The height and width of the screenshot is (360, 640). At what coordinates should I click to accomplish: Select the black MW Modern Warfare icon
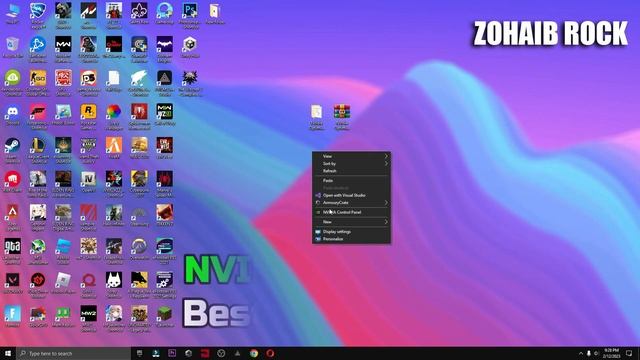(63, 44)
